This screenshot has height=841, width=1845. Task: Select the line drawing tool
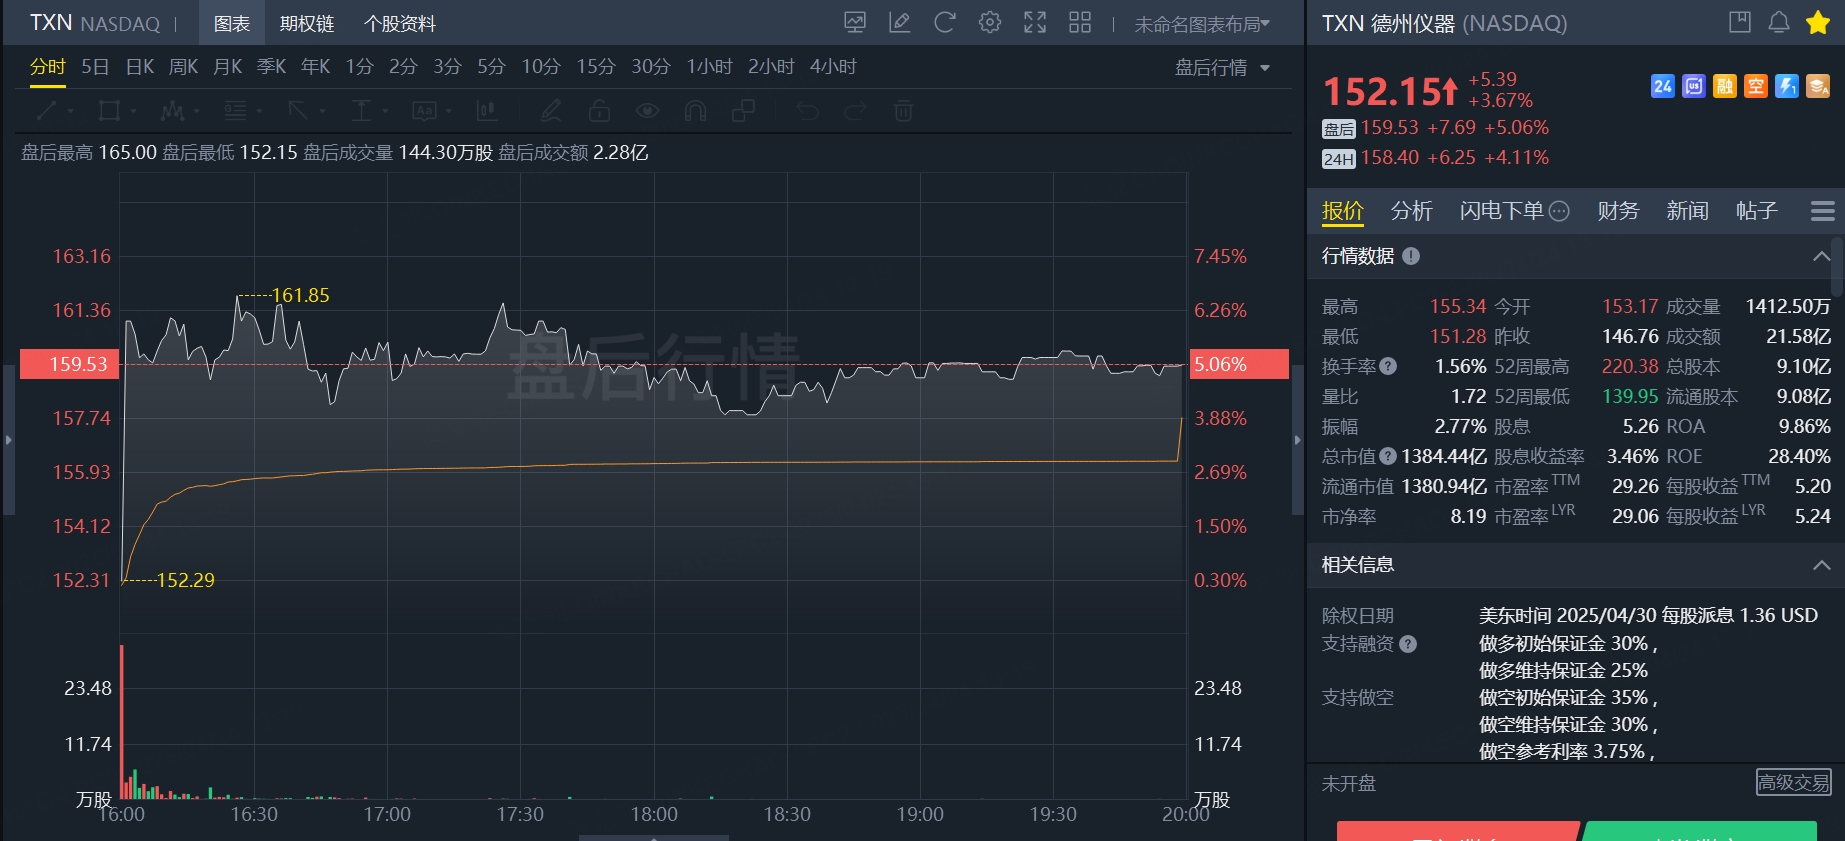(46, 110)
